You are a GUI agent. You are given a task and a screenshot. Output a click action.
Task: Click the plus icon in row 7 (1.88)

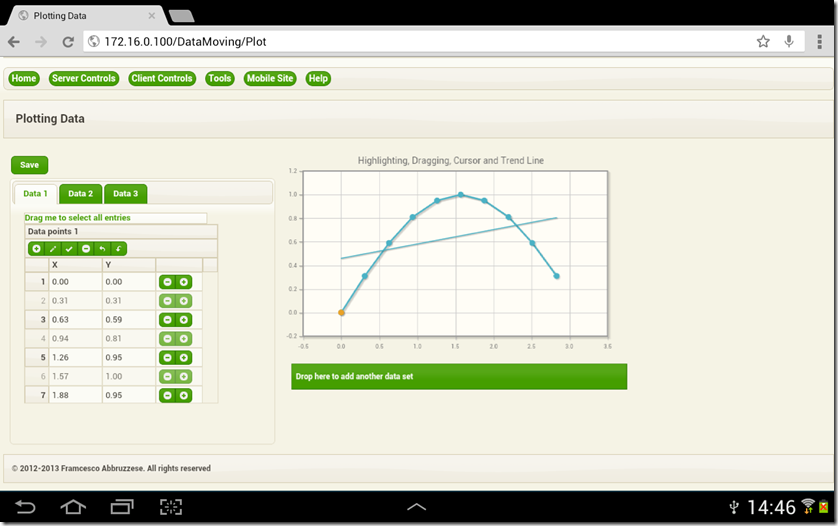184,395
